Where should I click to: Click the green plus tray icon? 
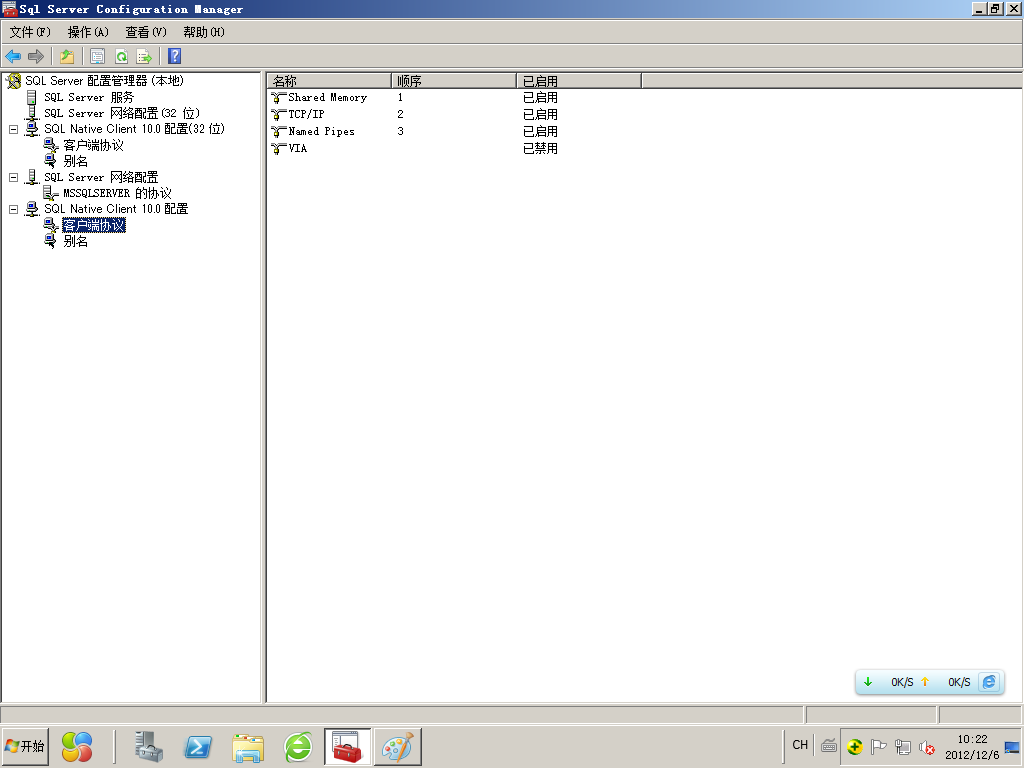854,746
